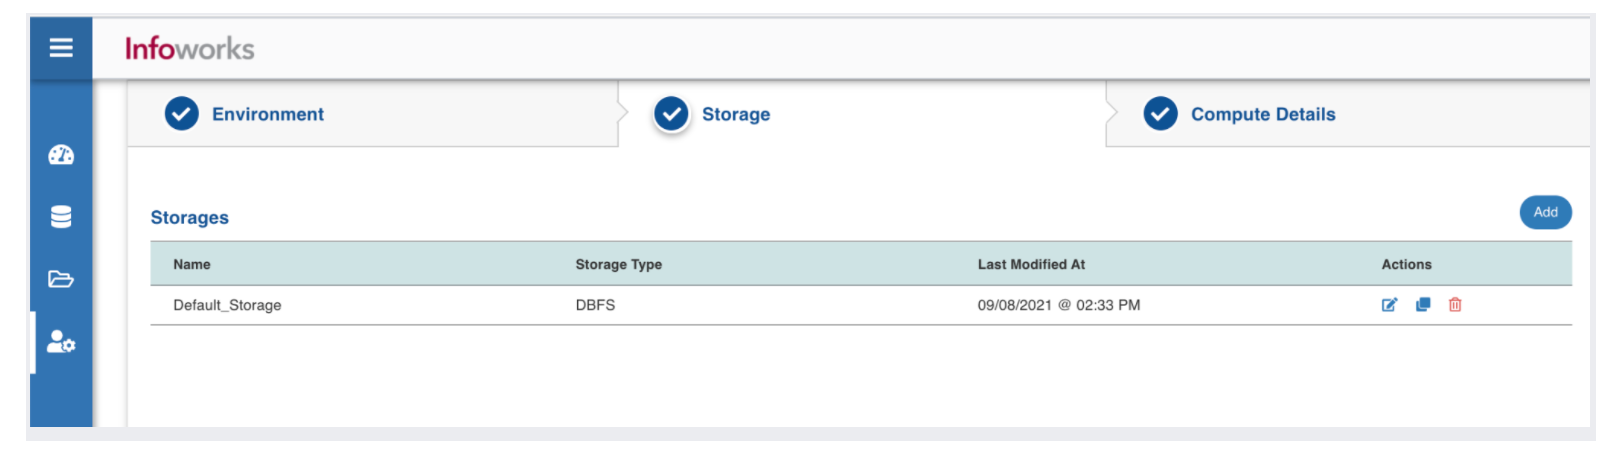This screenshot has height=460, width=1611.
Task: Click the Infoworks logo
Action: pos(190,48)
